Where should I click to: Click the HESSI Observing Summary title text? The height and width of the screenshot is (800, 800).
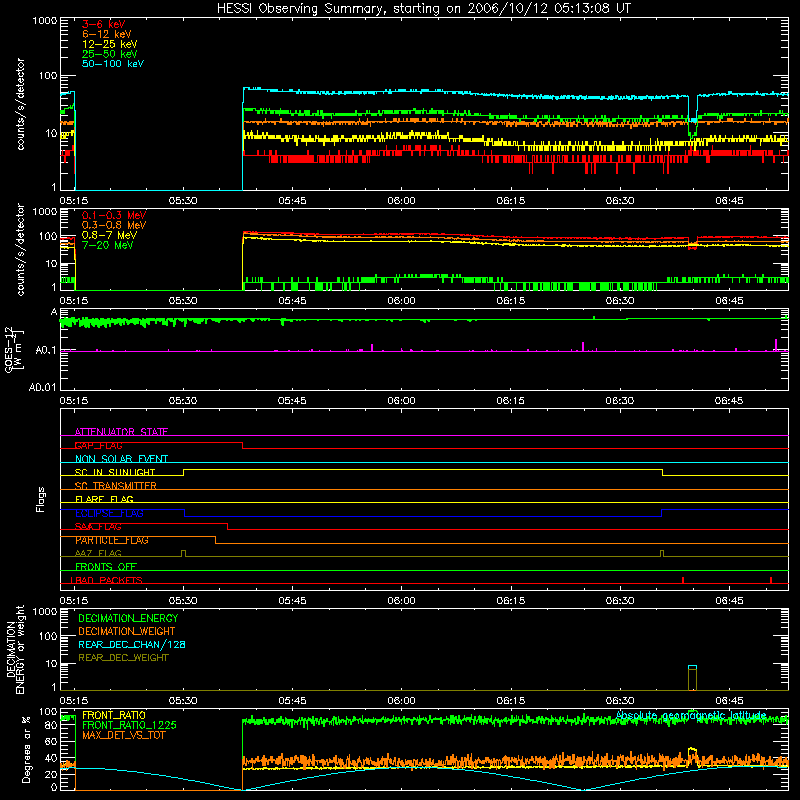tap(423, 9)
